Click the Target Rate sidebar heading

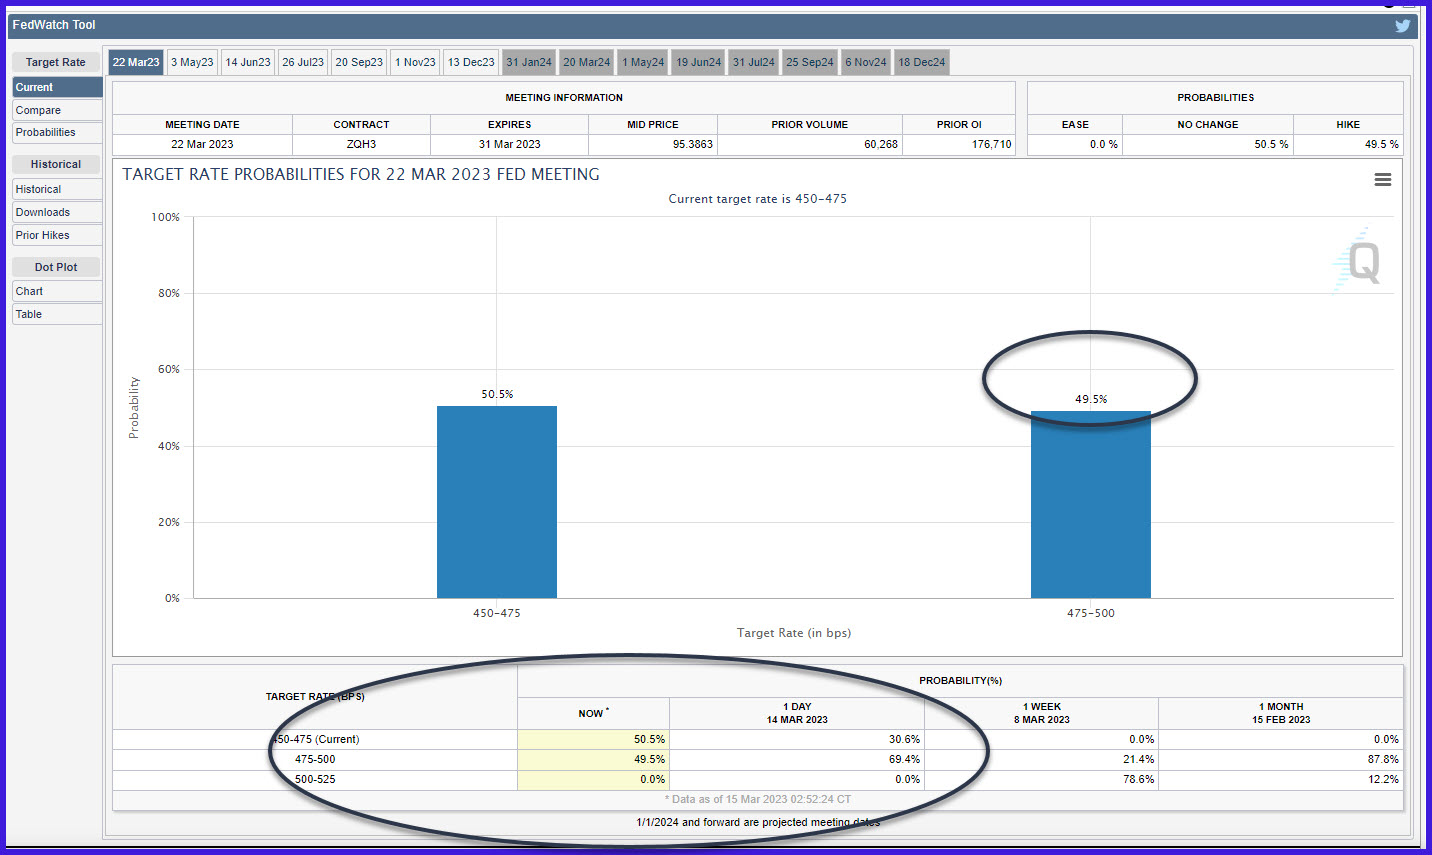(56, 62)
